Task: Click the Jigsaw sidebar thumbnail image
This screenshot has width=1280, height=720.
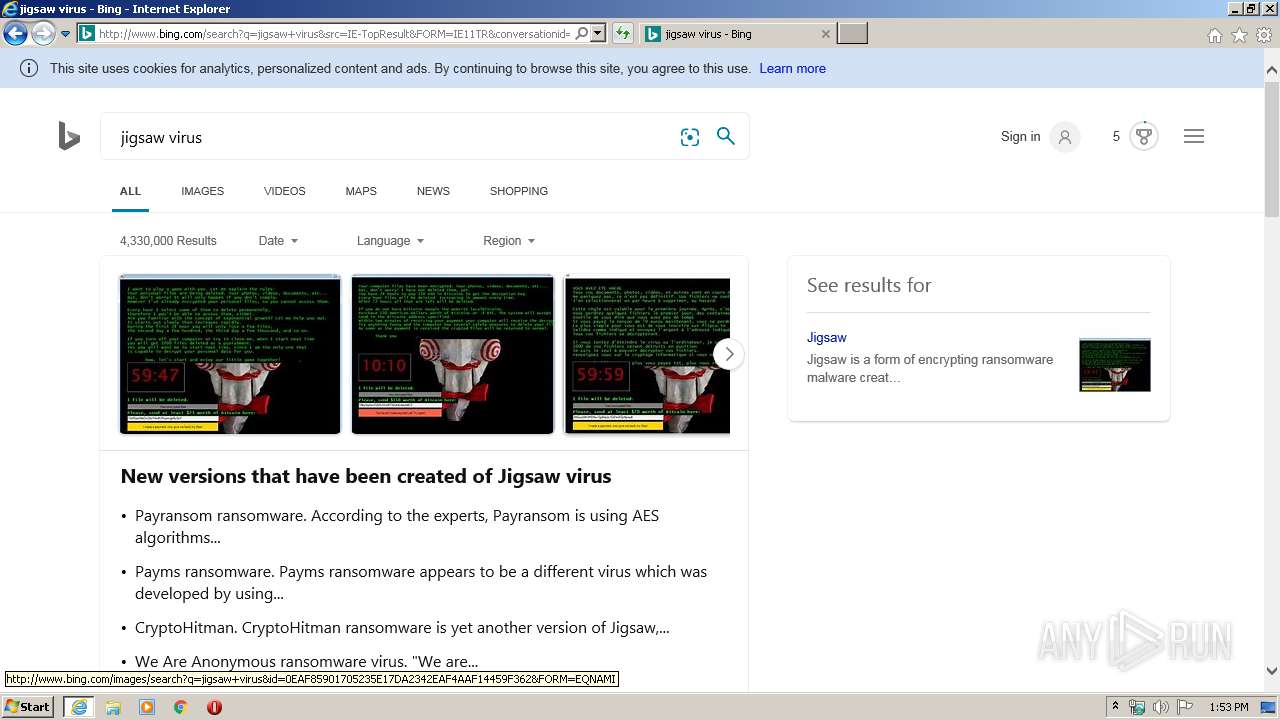Action: [x=1115, y=365]
